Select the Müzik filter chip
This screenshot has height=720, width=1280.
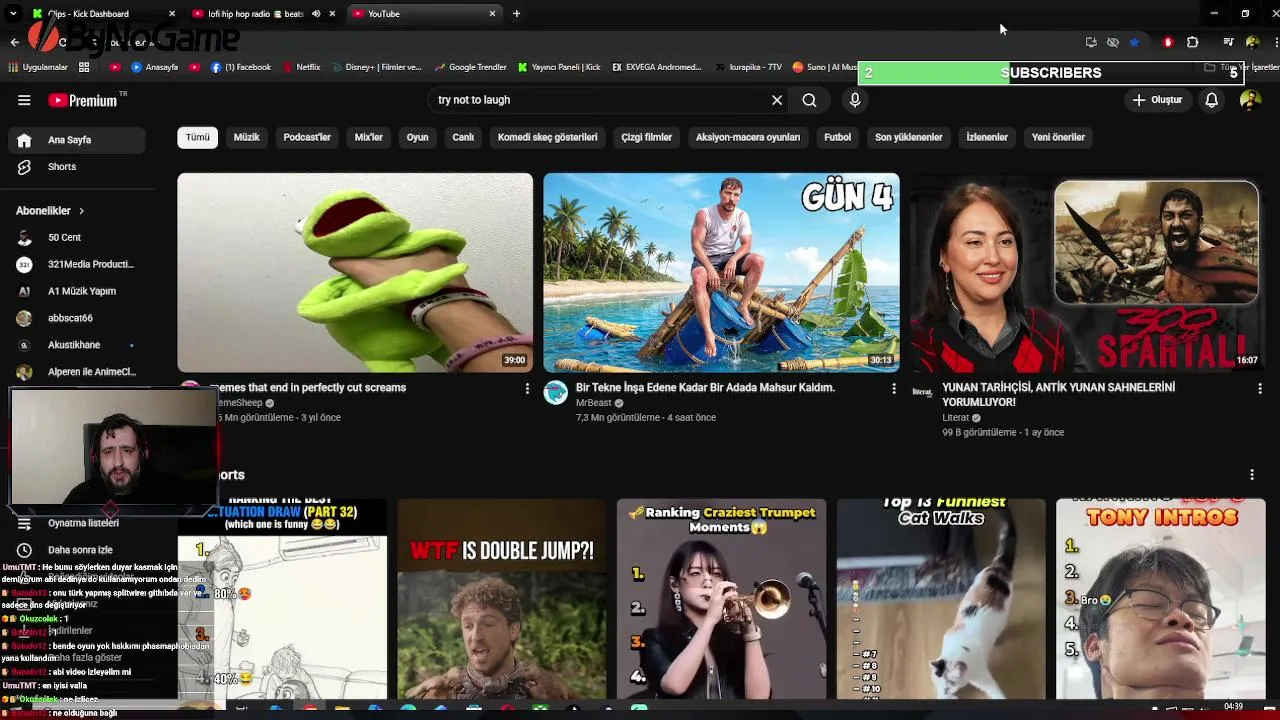tap(246, 137)
